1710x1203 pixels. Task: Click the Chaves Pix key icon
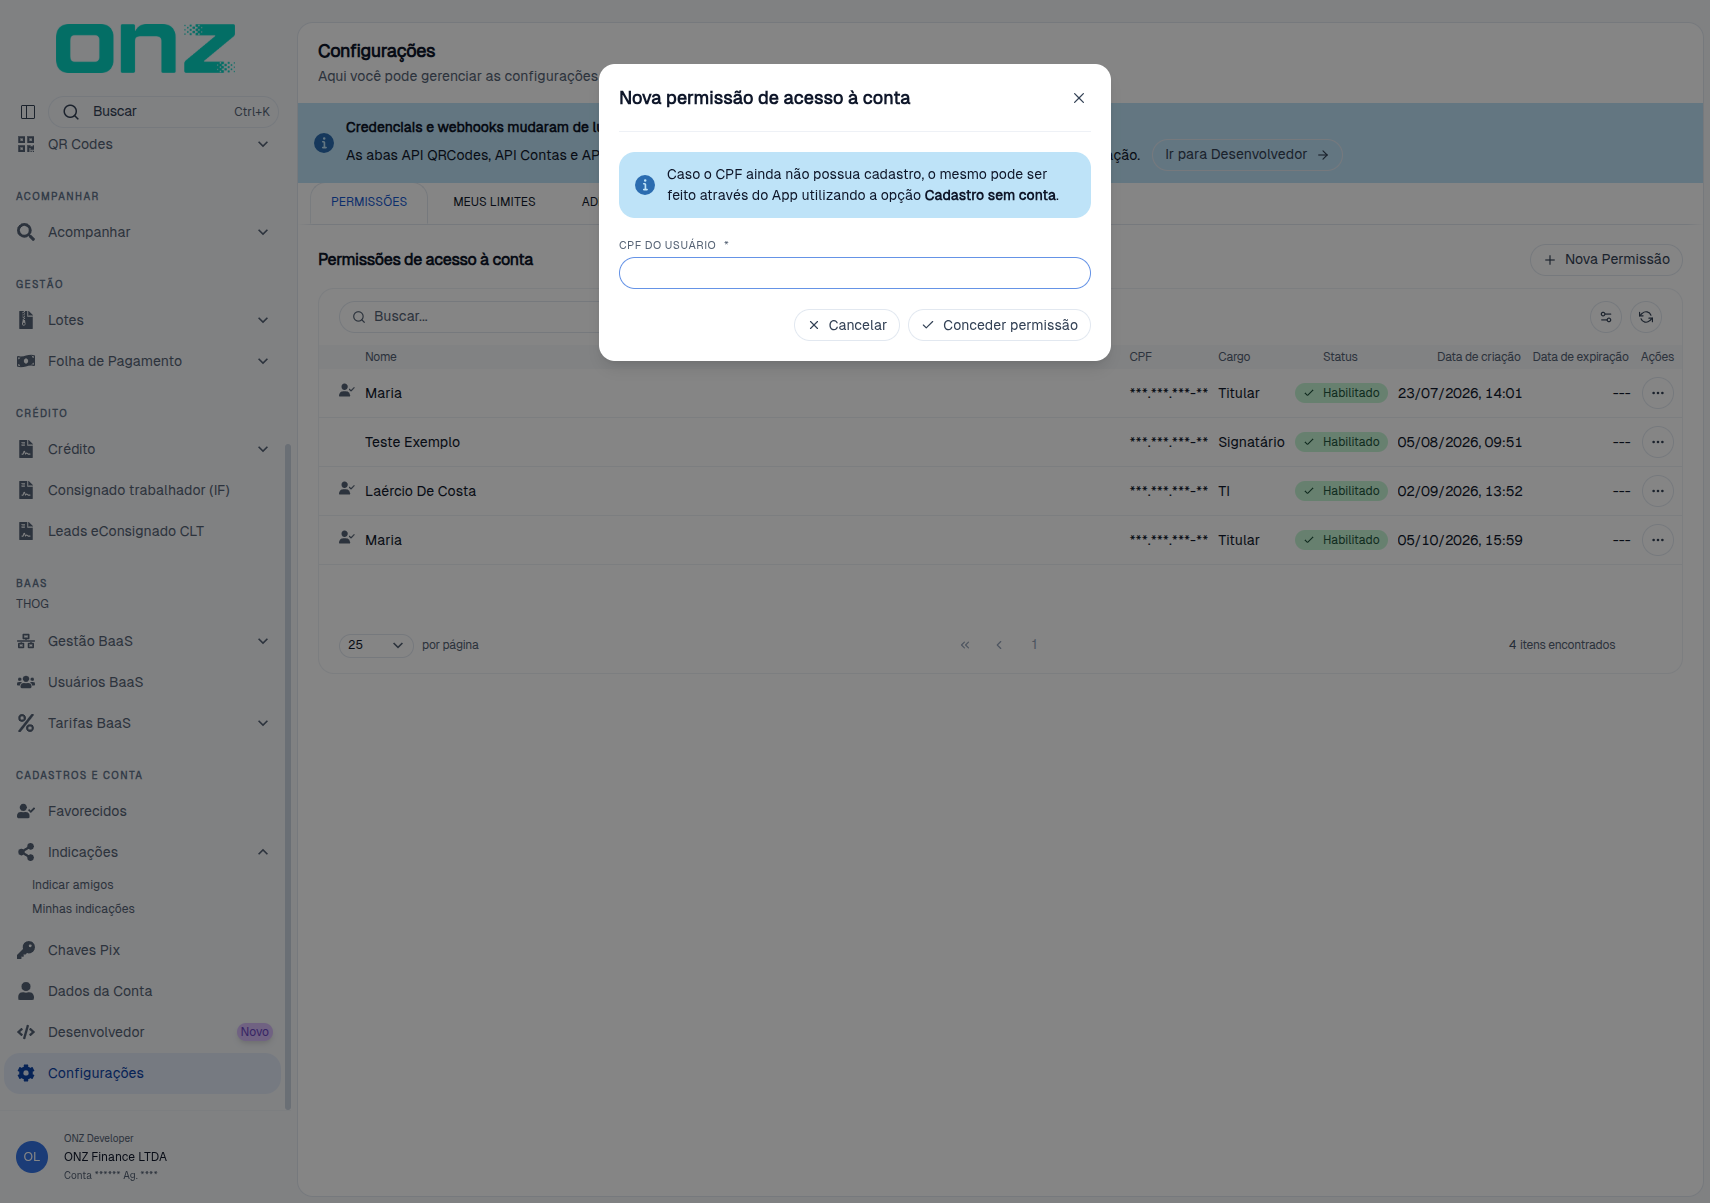(x=26, y=950)
